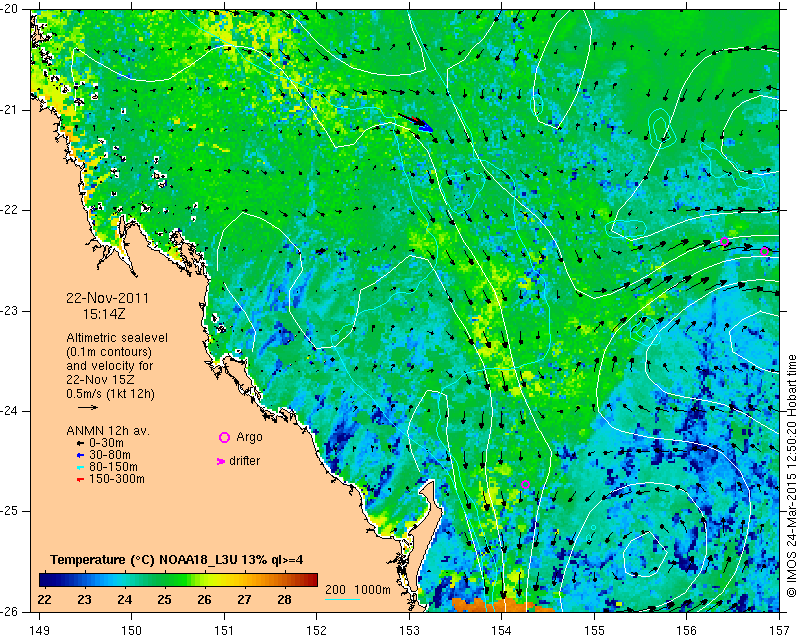This screenshot has height=640, width=800.
Task: Pick the dark red end of the temperature colorbar
Action: 311,580
